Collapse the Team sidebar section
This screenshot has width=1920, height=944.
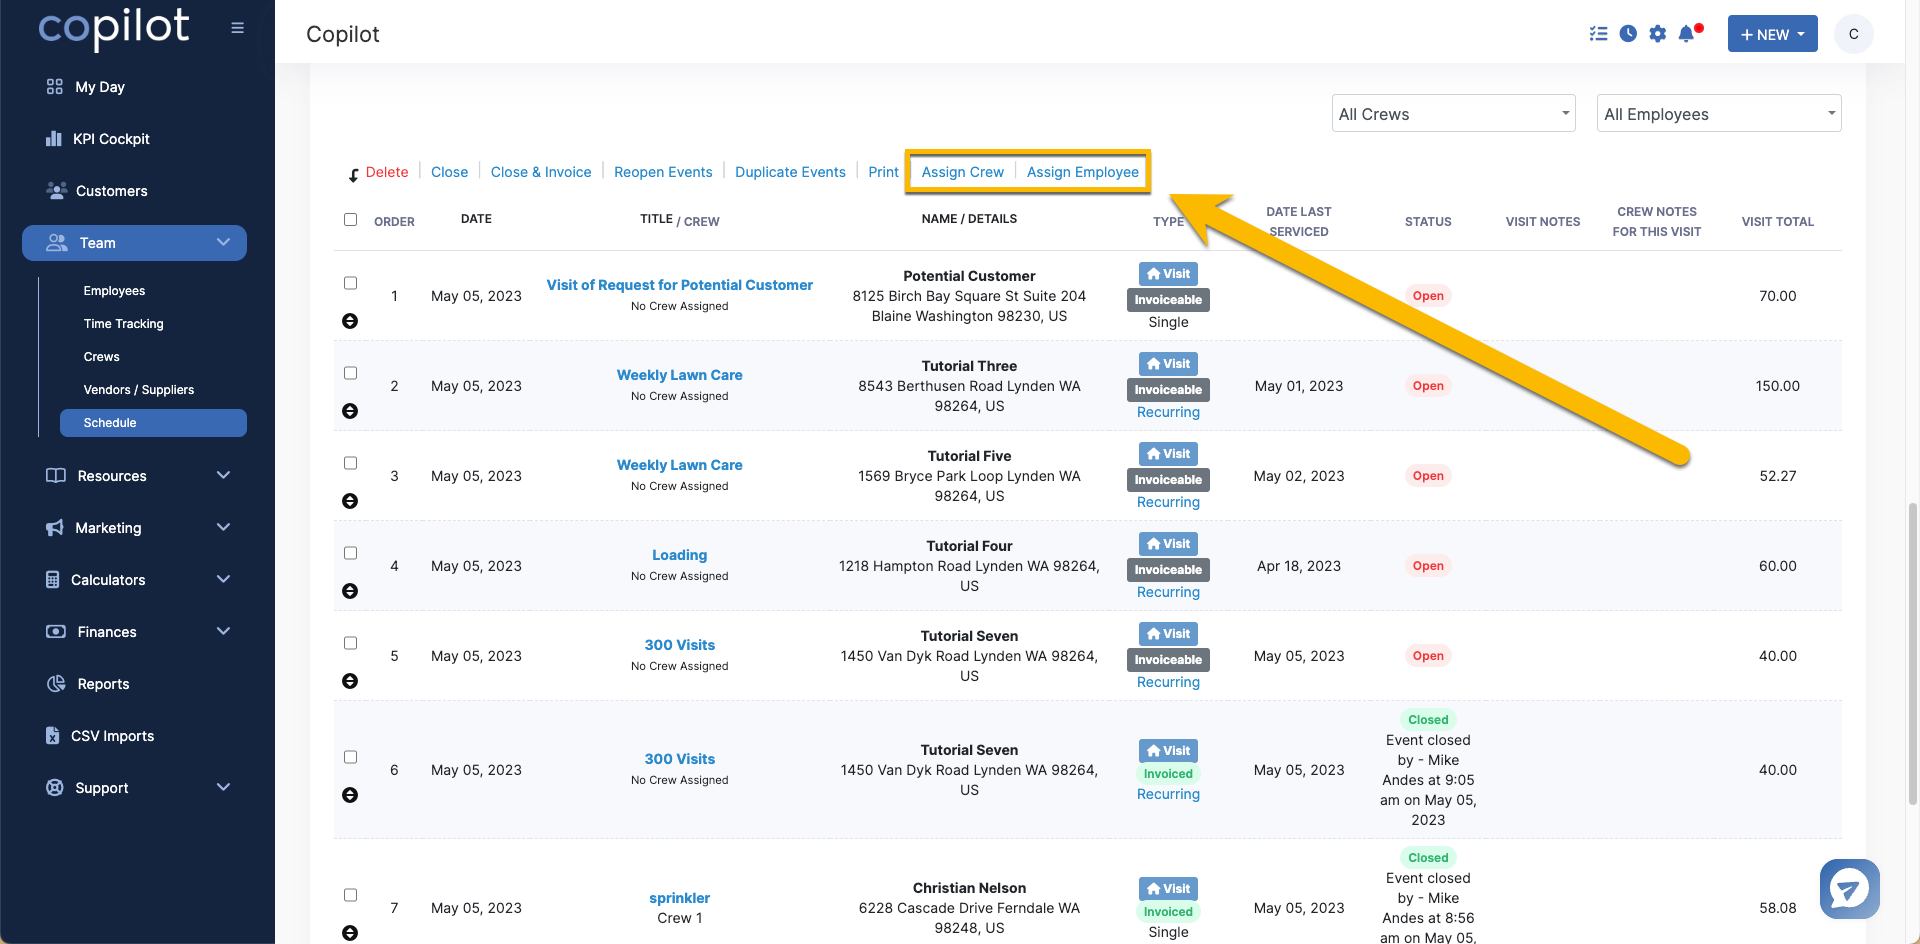(x=134, y=243)
